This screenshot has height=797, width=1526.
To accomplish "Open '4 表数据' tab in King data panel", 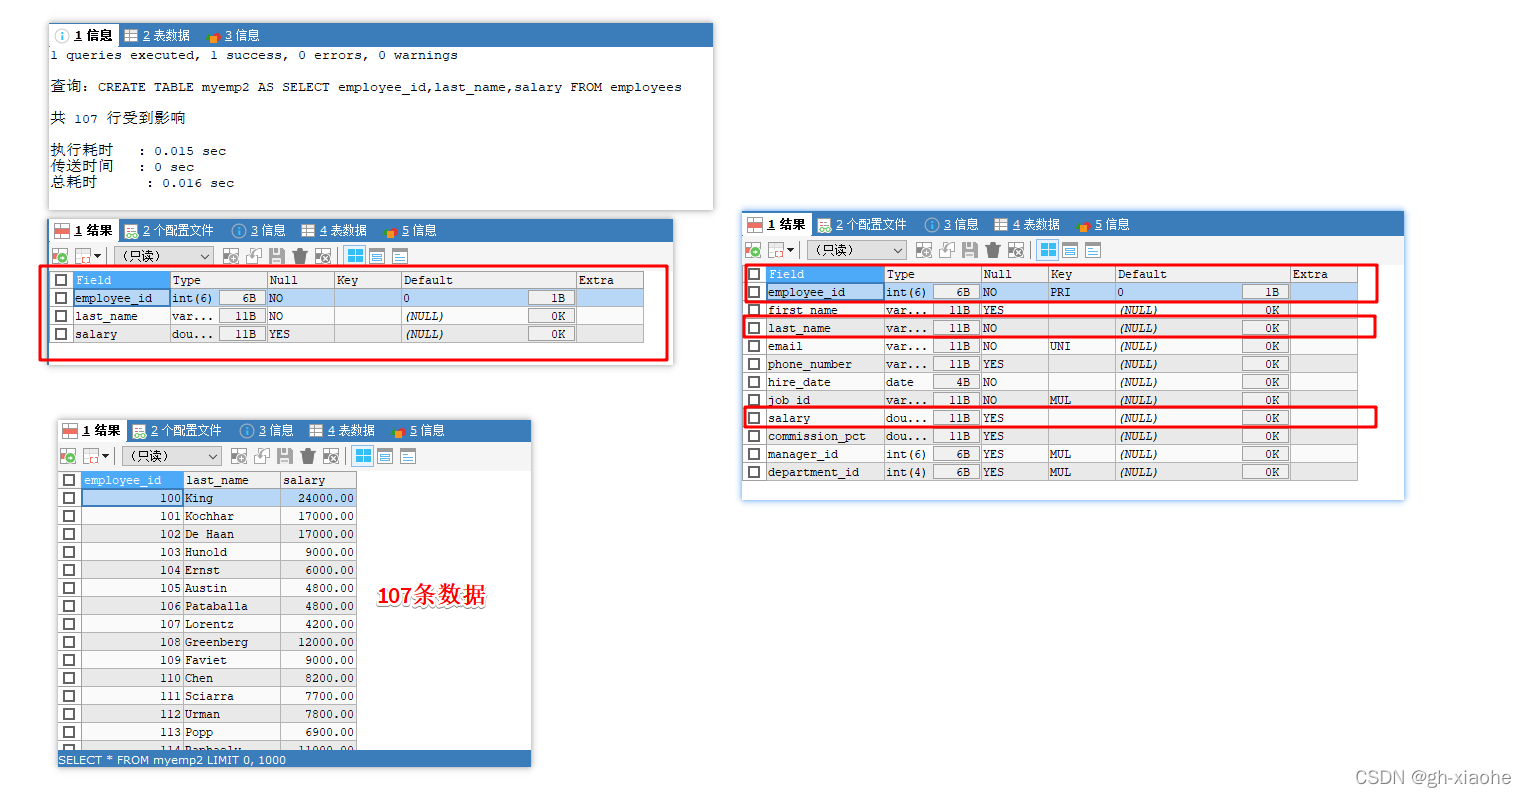I will coord(342,431).
